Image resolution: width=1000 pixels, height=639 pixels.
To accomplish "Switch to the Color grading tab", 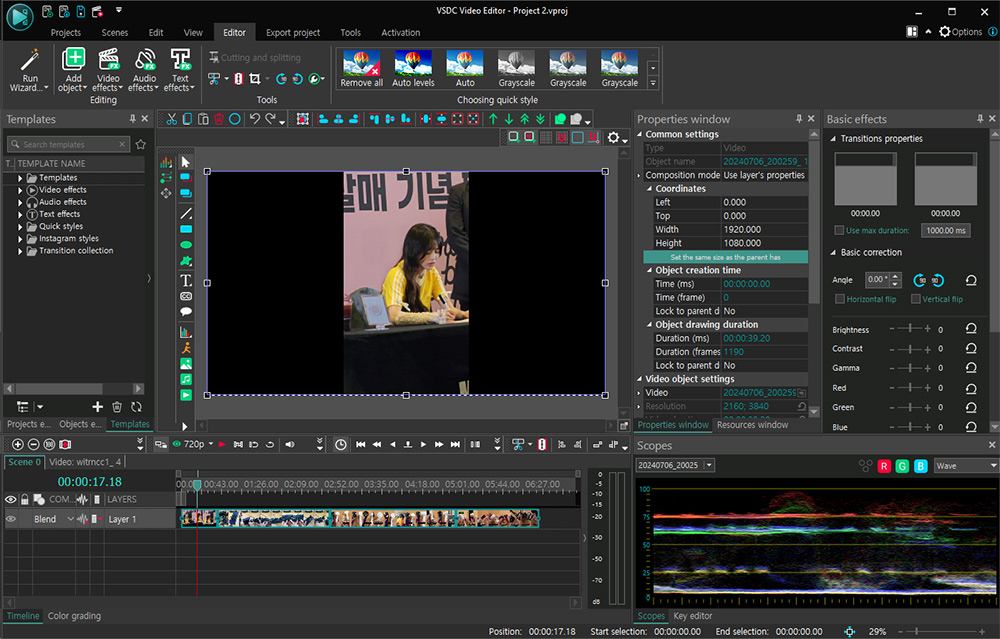I will [x=74, y=616].
